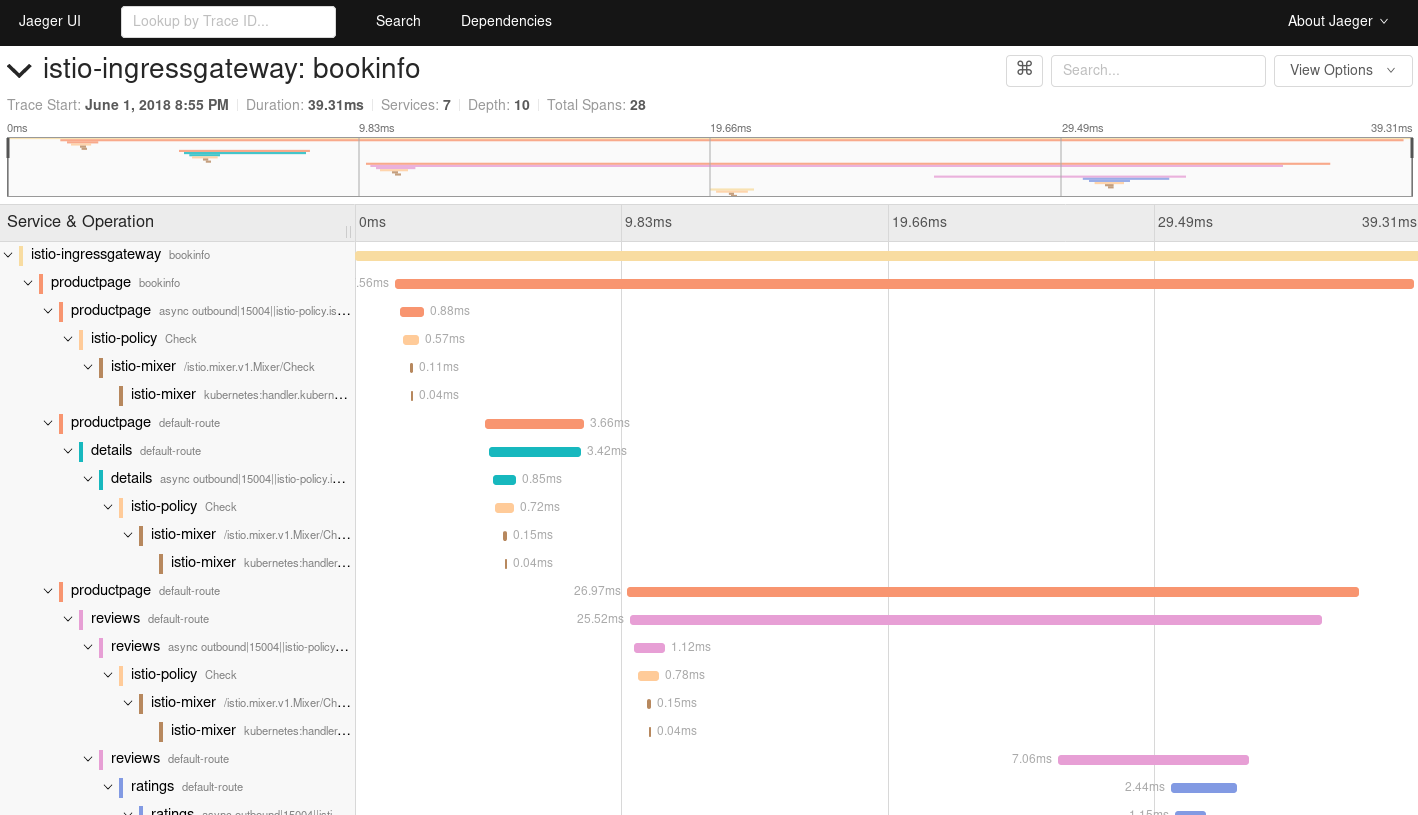Image resolution: width=1418 pixels, height=815 pixels.
Task: Collapse chevron of reviews default-route 25.52ms row
Action: (x=68, y=619)
